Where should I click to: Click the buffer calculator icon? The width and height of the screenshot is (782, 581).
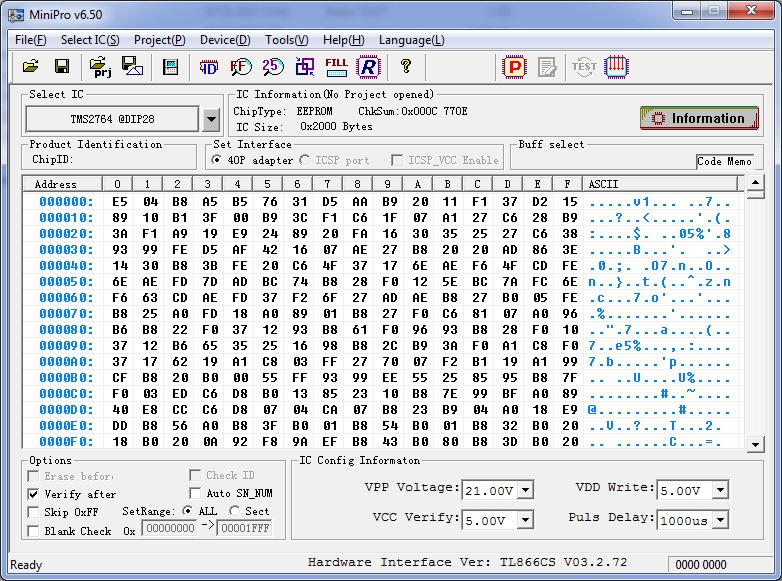click(x=171, y=66)
